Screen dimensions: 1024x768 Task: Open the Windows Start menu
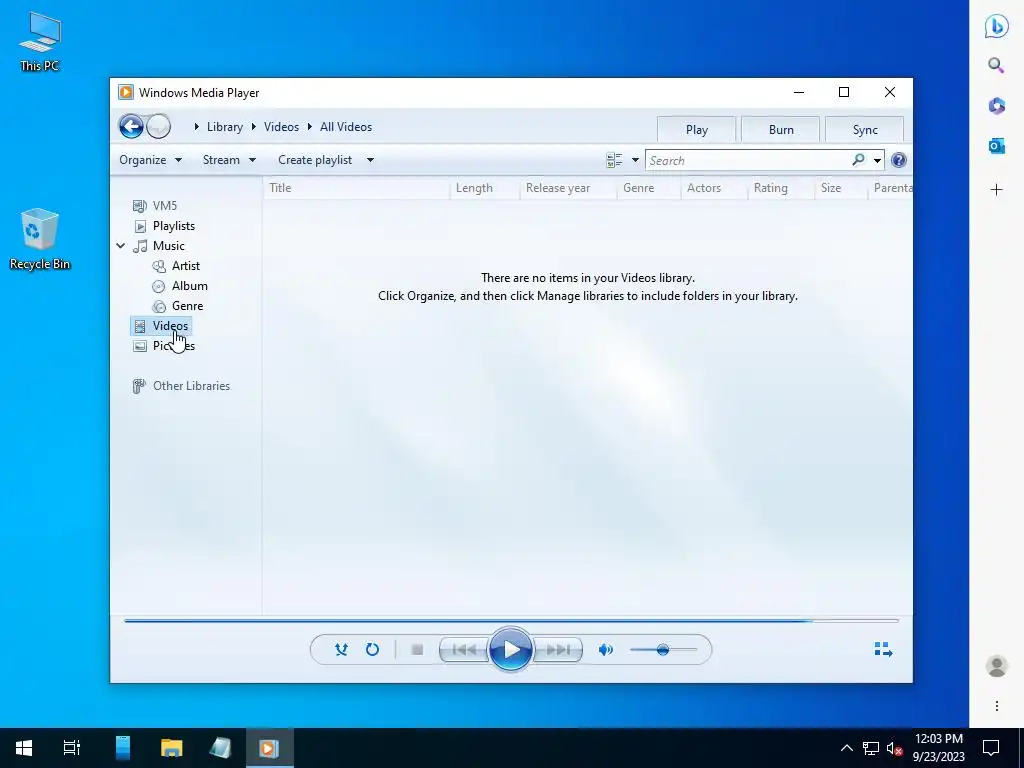click(24, 748)
